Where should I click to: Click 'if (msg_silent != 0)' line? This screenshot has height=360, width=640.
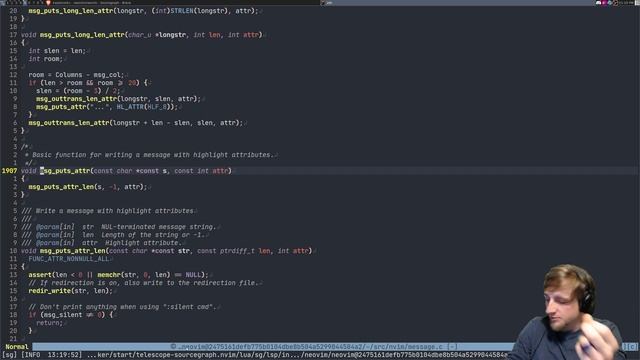click(71, 315)
